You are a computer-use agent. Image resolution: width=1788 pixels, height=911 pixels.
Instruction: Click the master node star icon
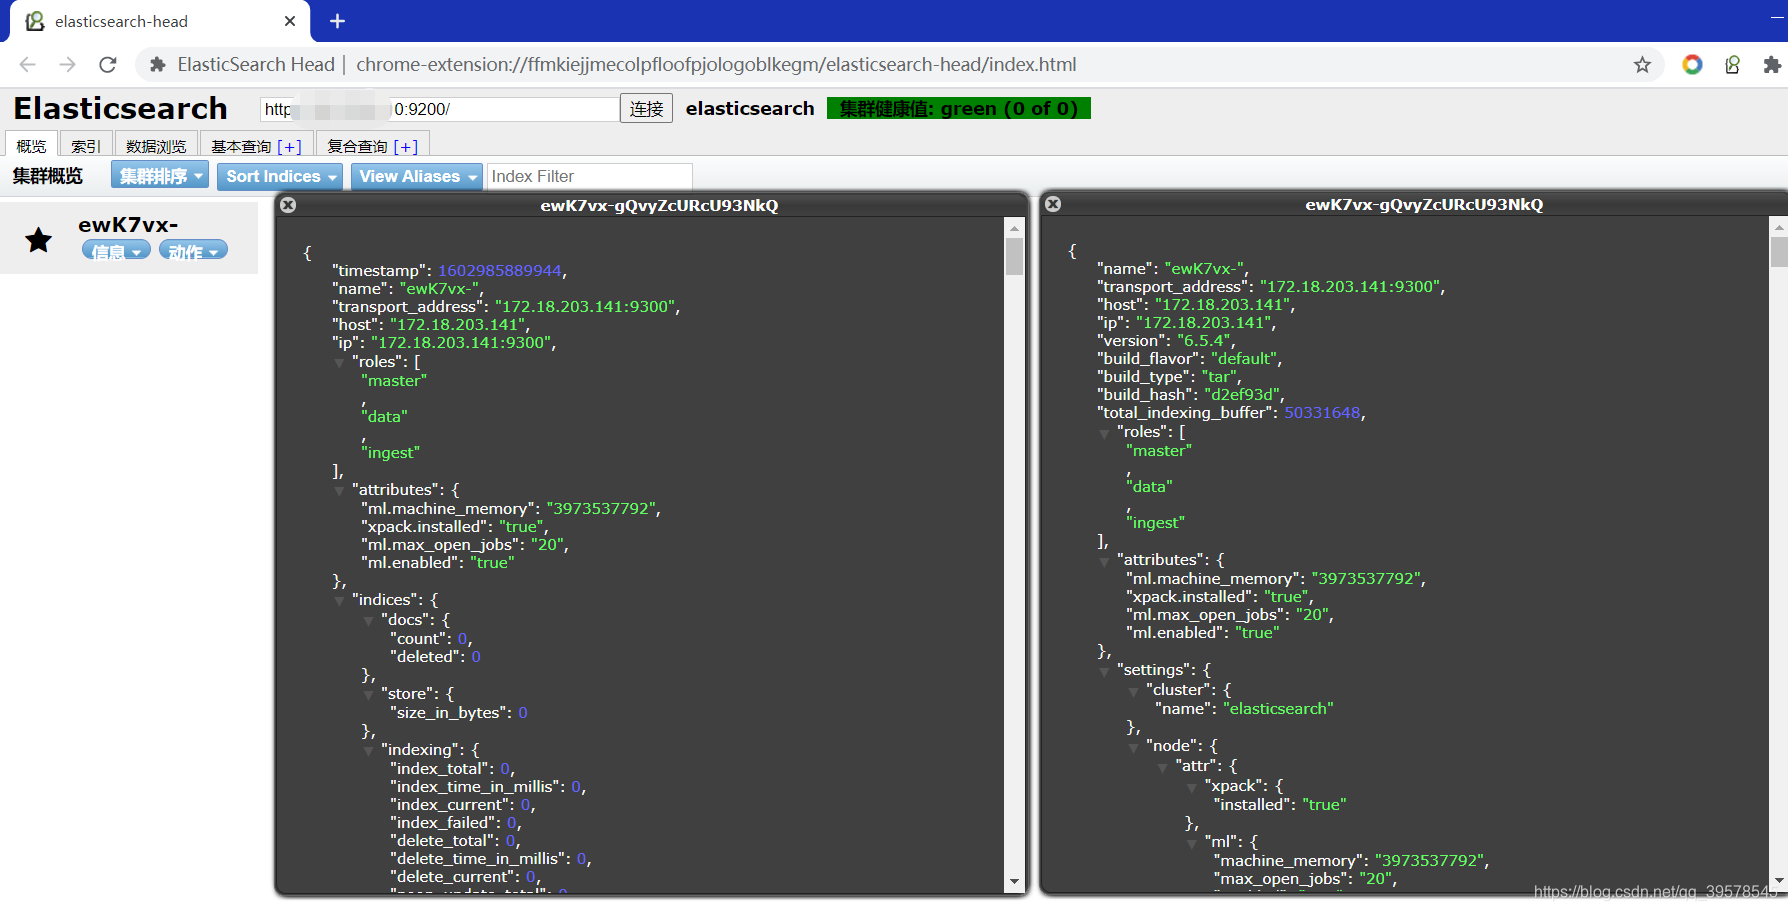(39, 240)
